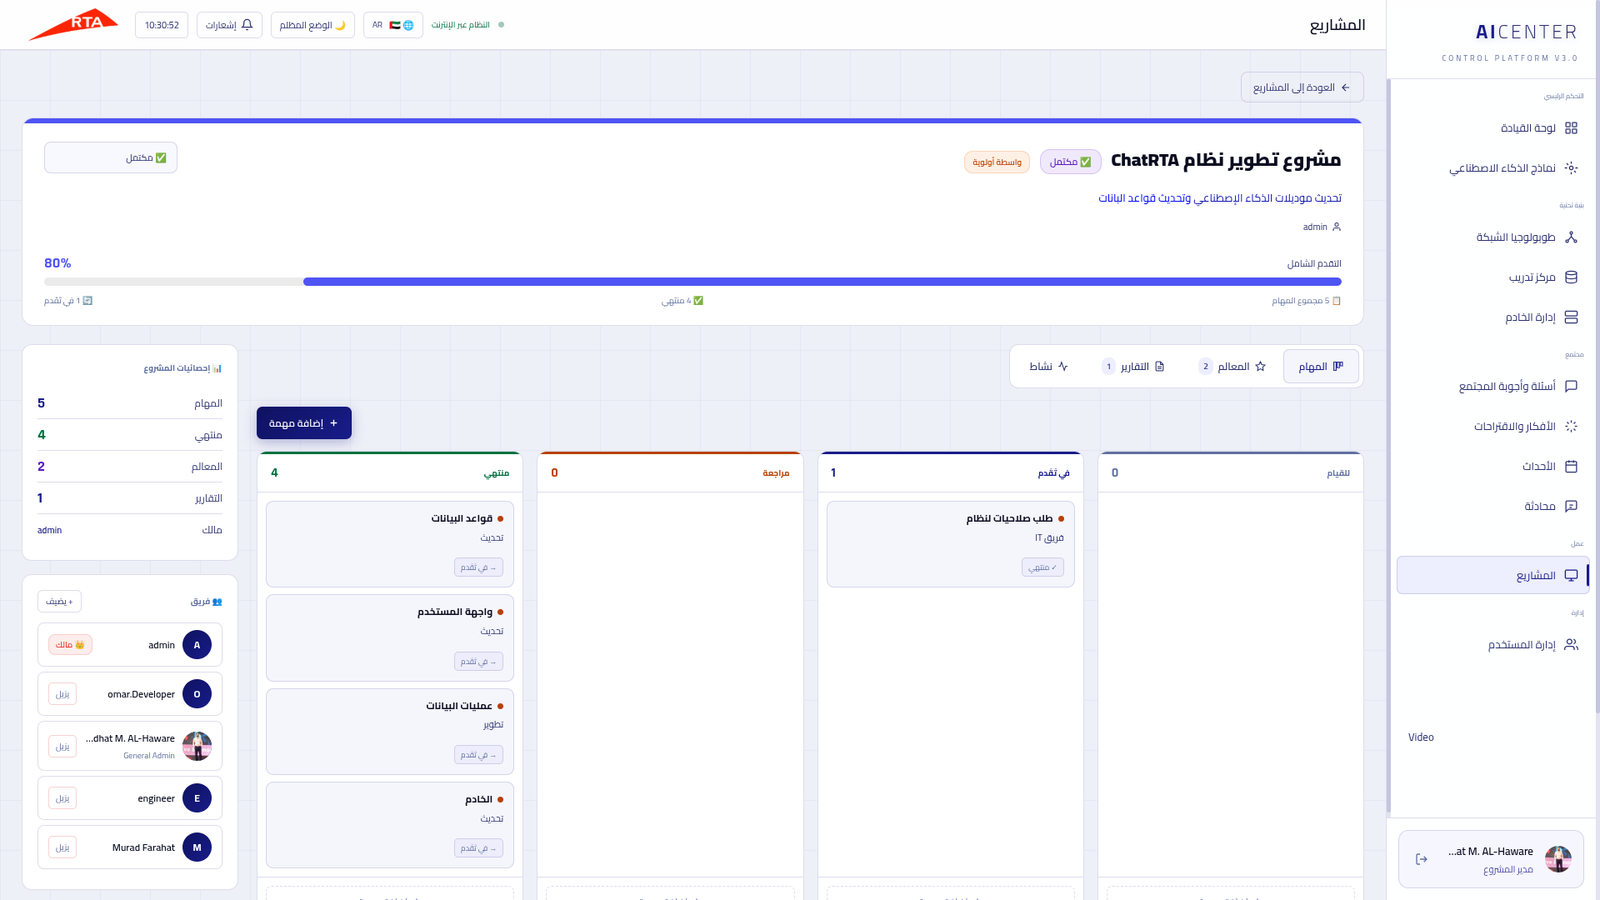Open the Reports (التقارير) tab

[x=1133, y=367]
